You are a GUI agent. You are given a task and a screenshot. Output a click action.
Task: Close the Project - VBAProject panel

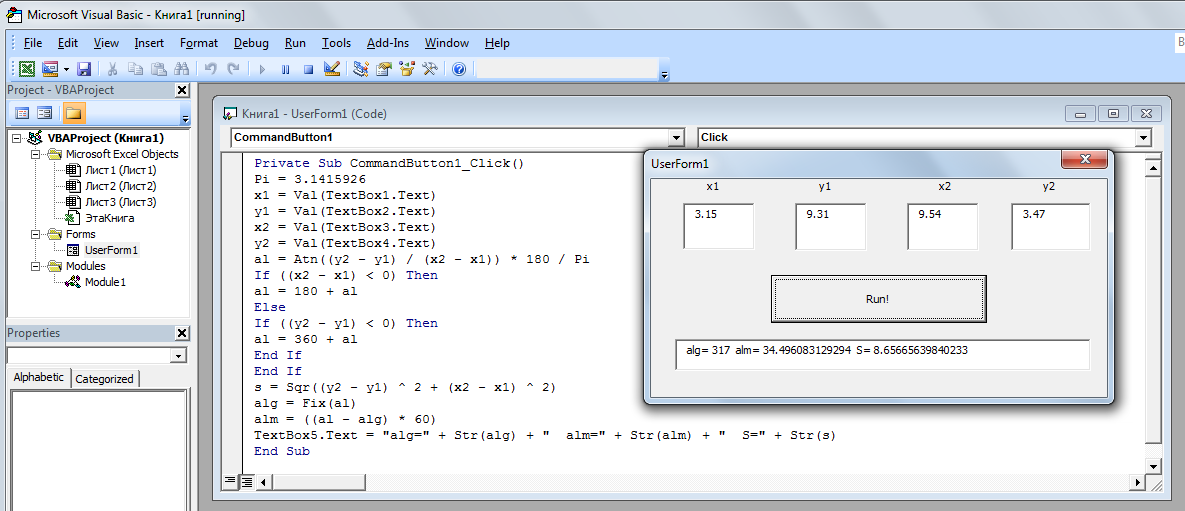181,91
